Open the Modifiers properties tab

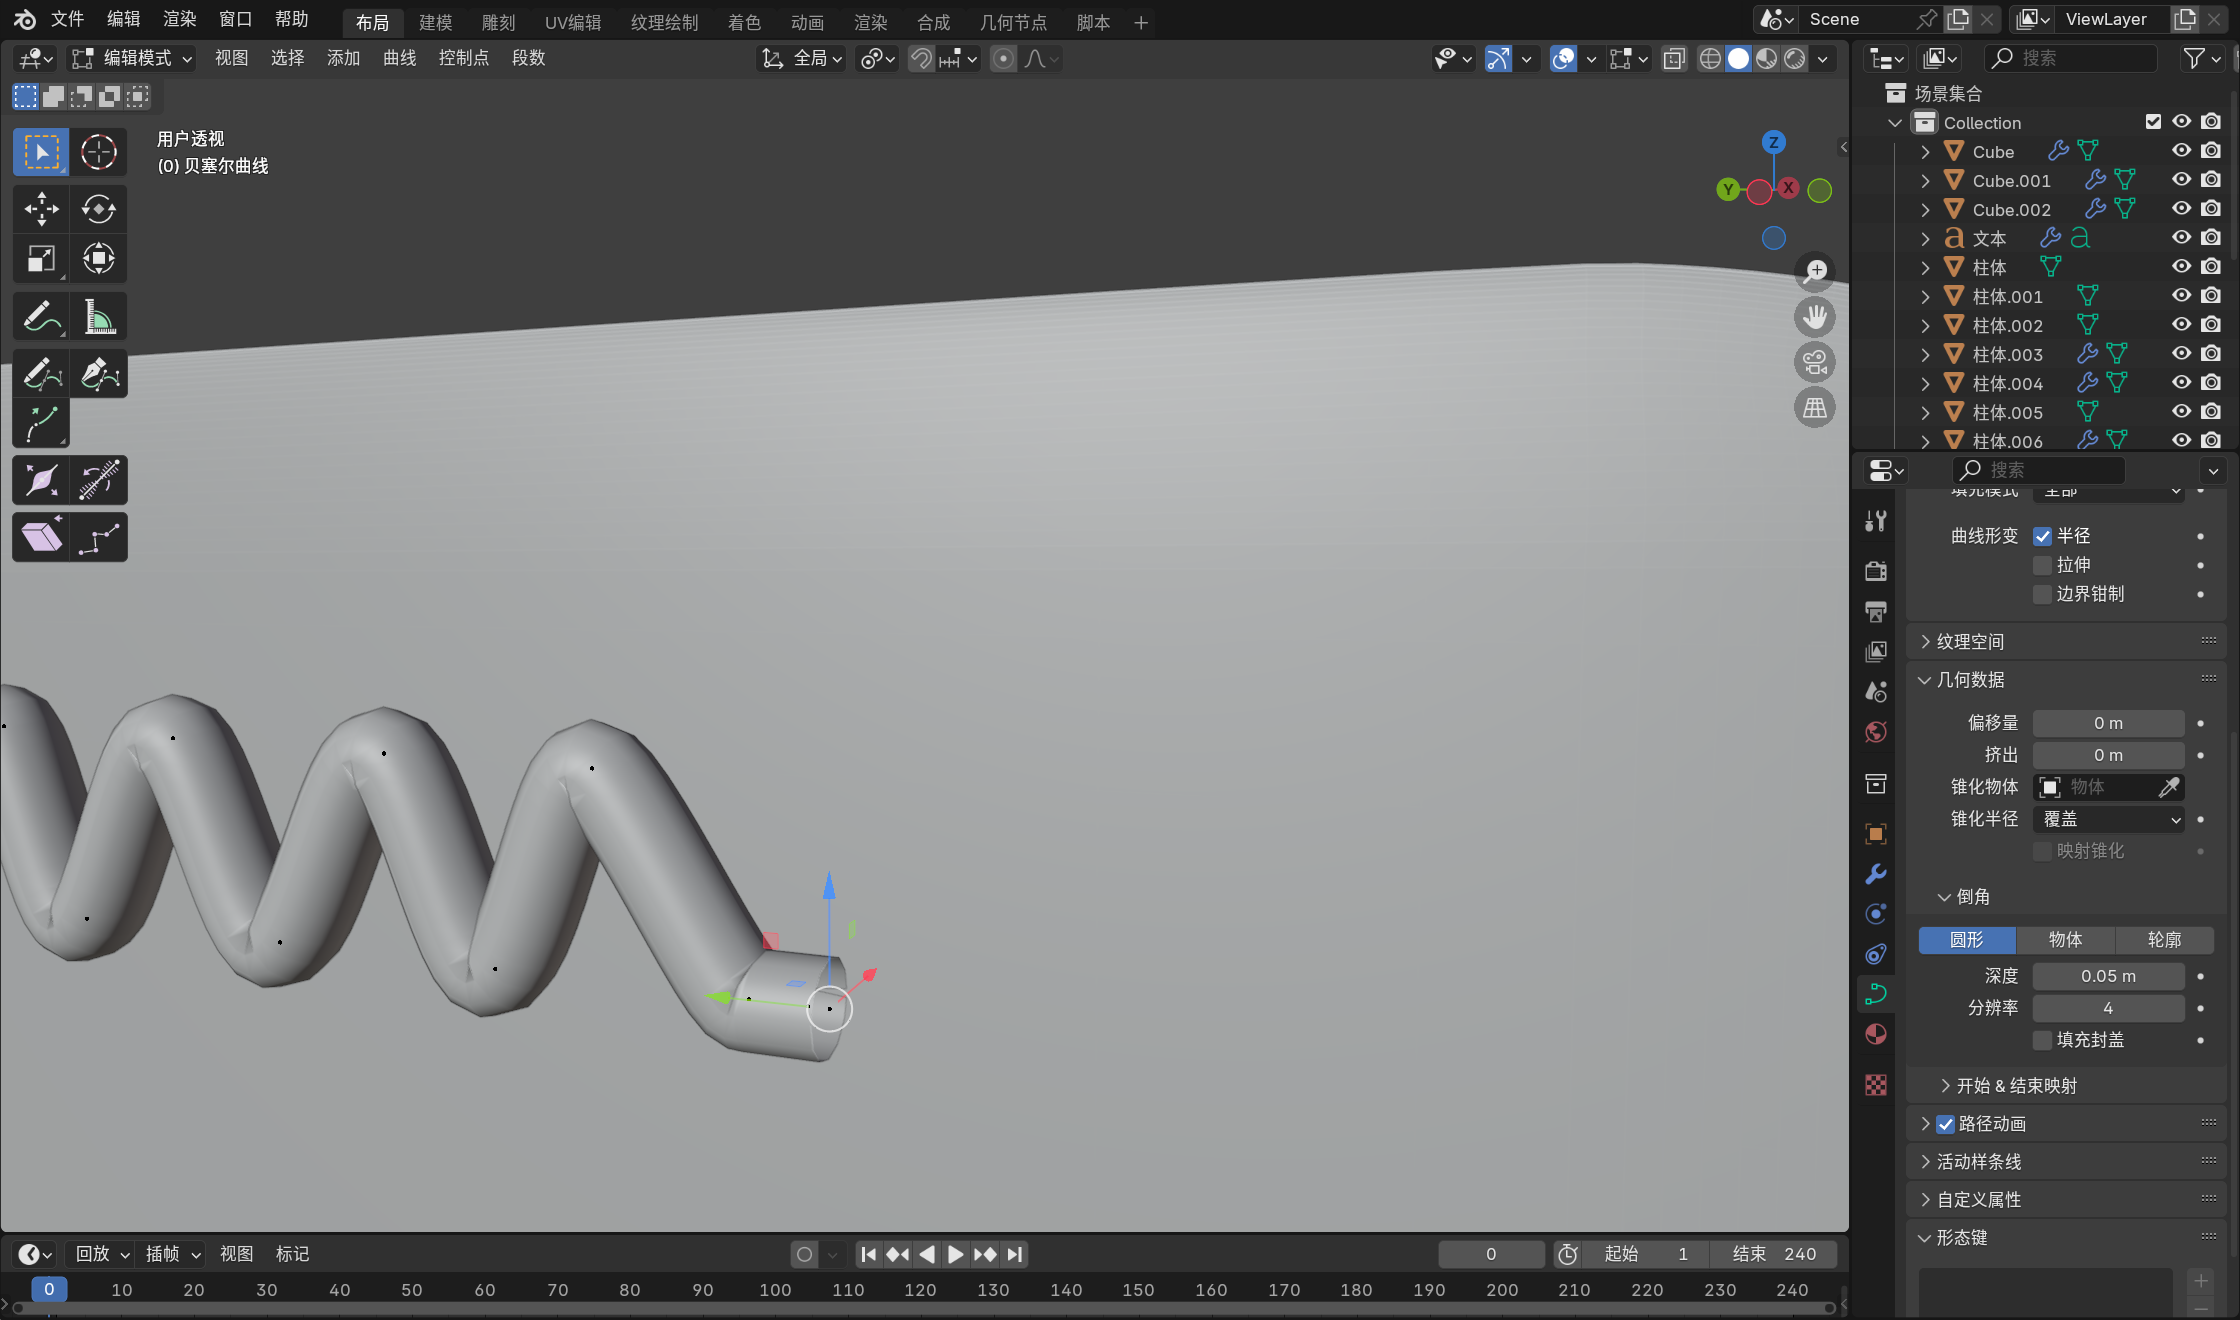coord(1876,874)
